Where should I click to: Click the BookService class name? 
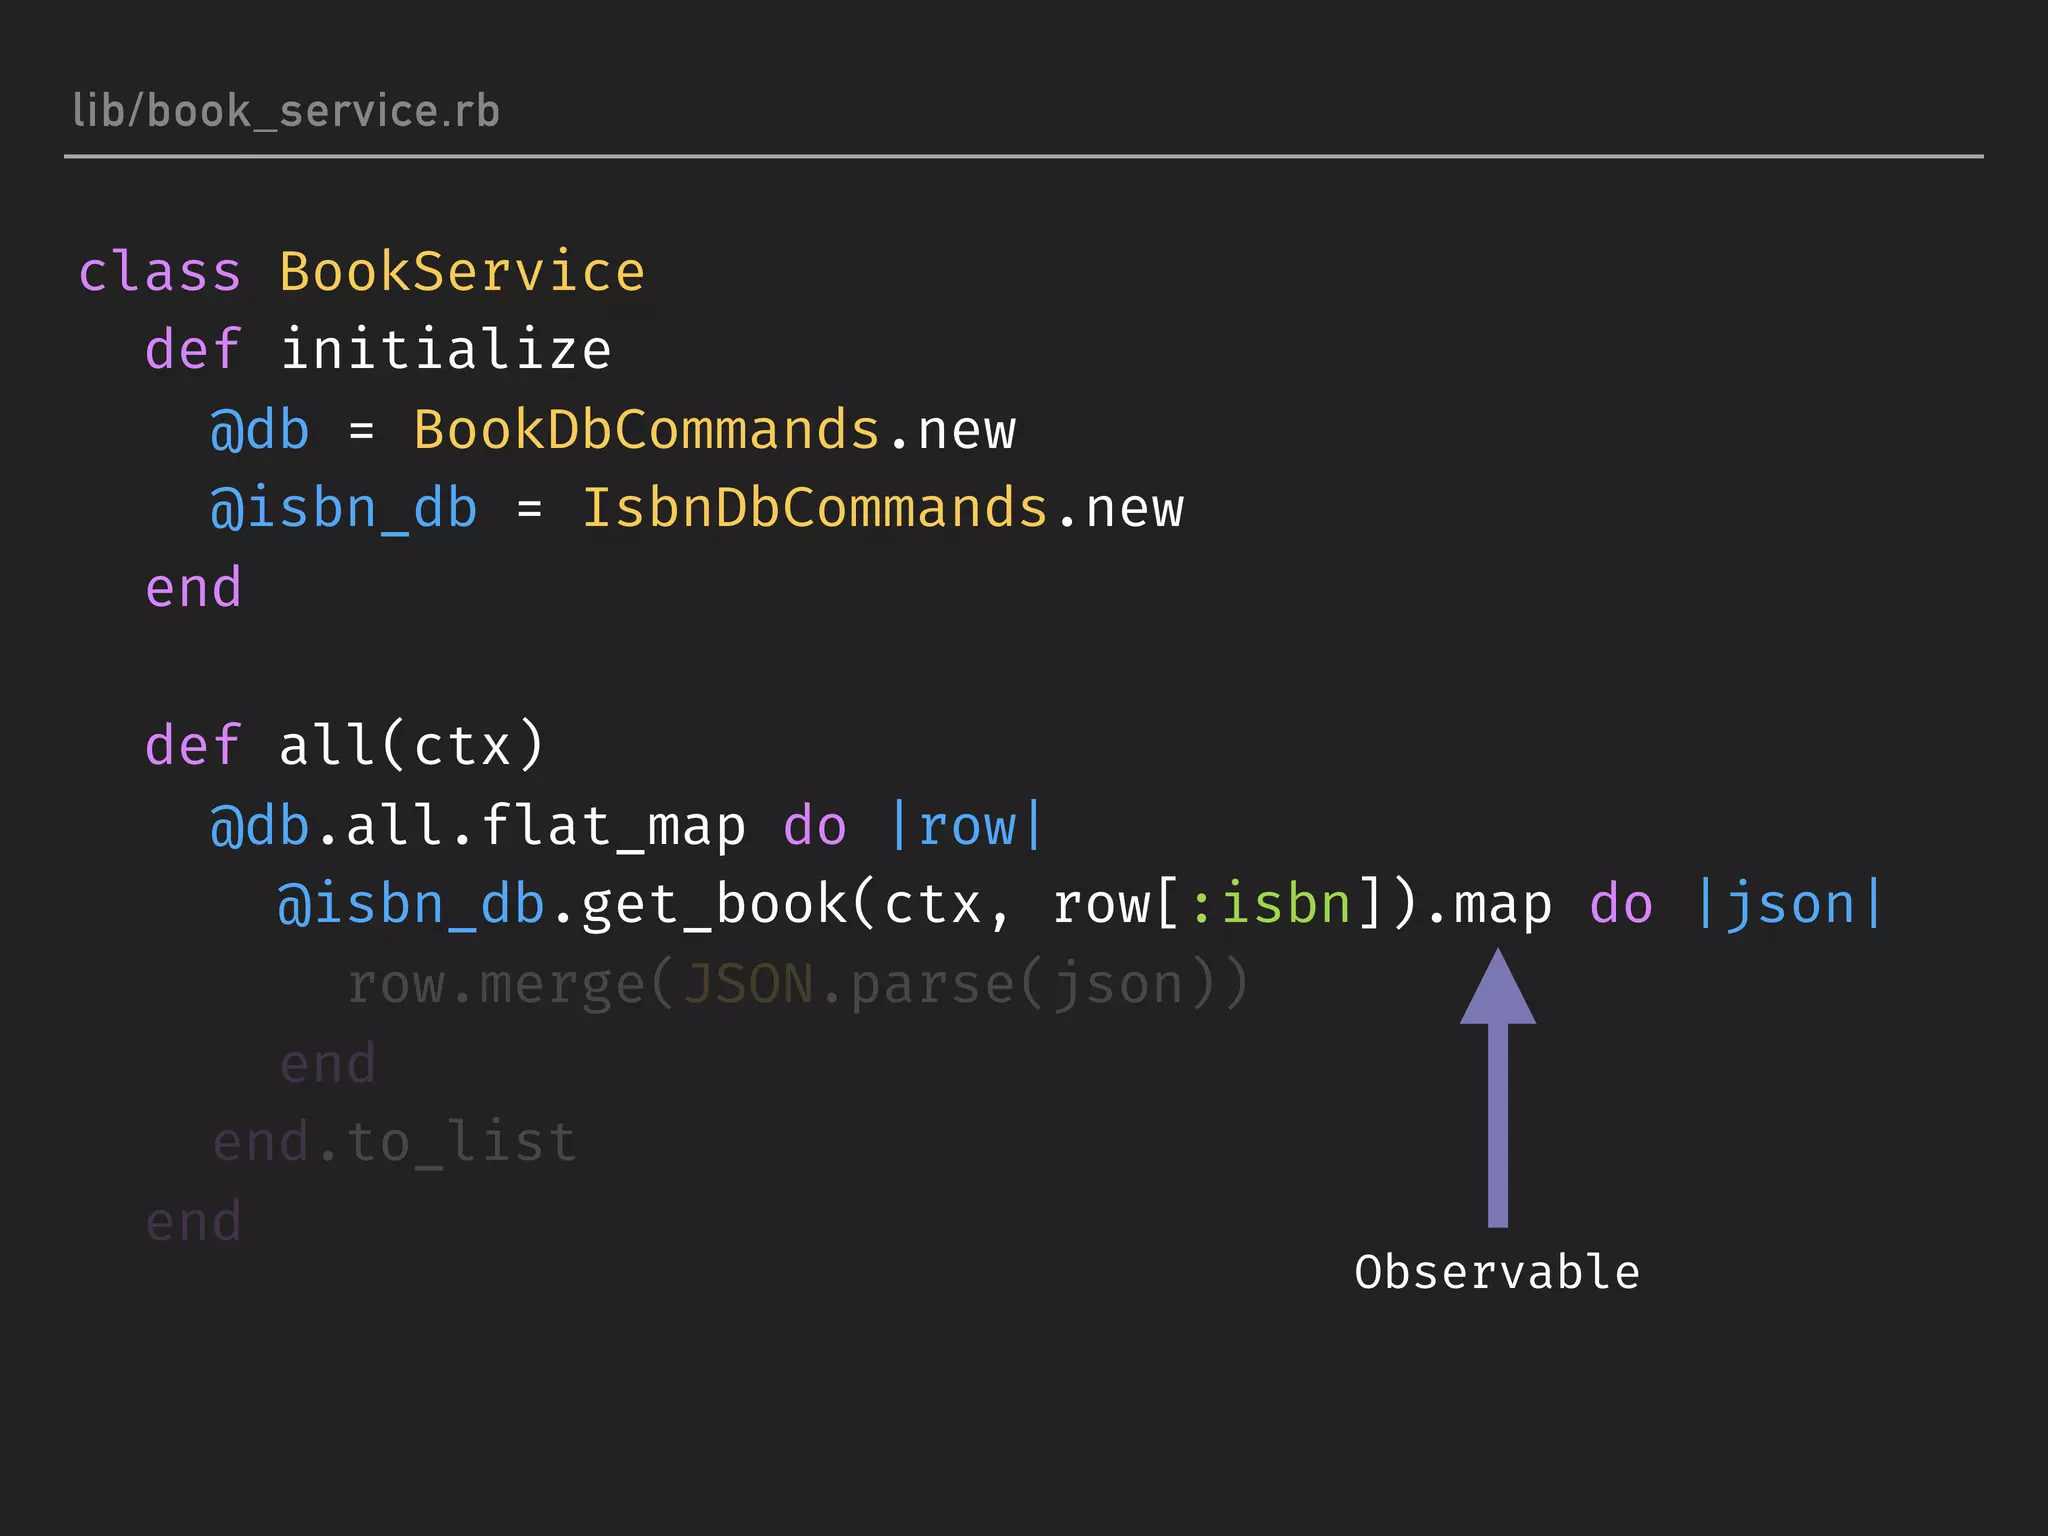pyautogui.click(x=462, y=272)
